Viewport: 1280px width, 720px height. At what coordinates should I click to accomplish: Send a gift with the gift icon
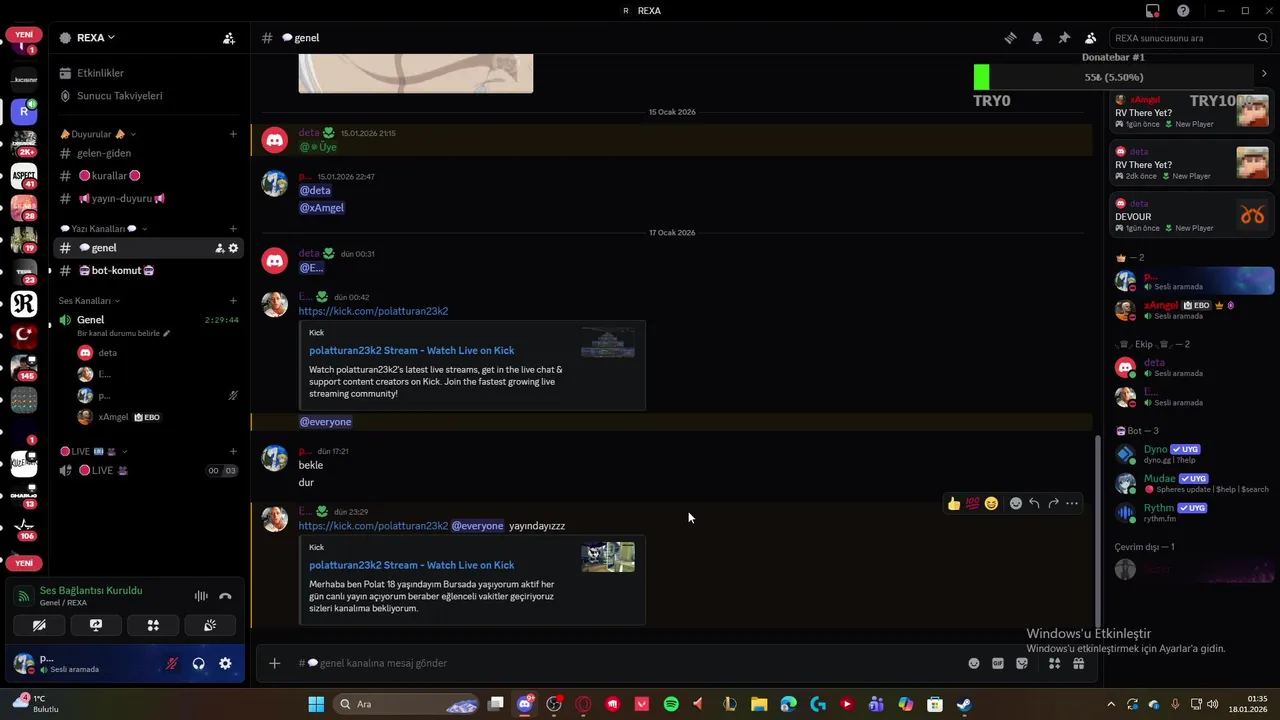pyautogui.click(x=1079, y=663)
